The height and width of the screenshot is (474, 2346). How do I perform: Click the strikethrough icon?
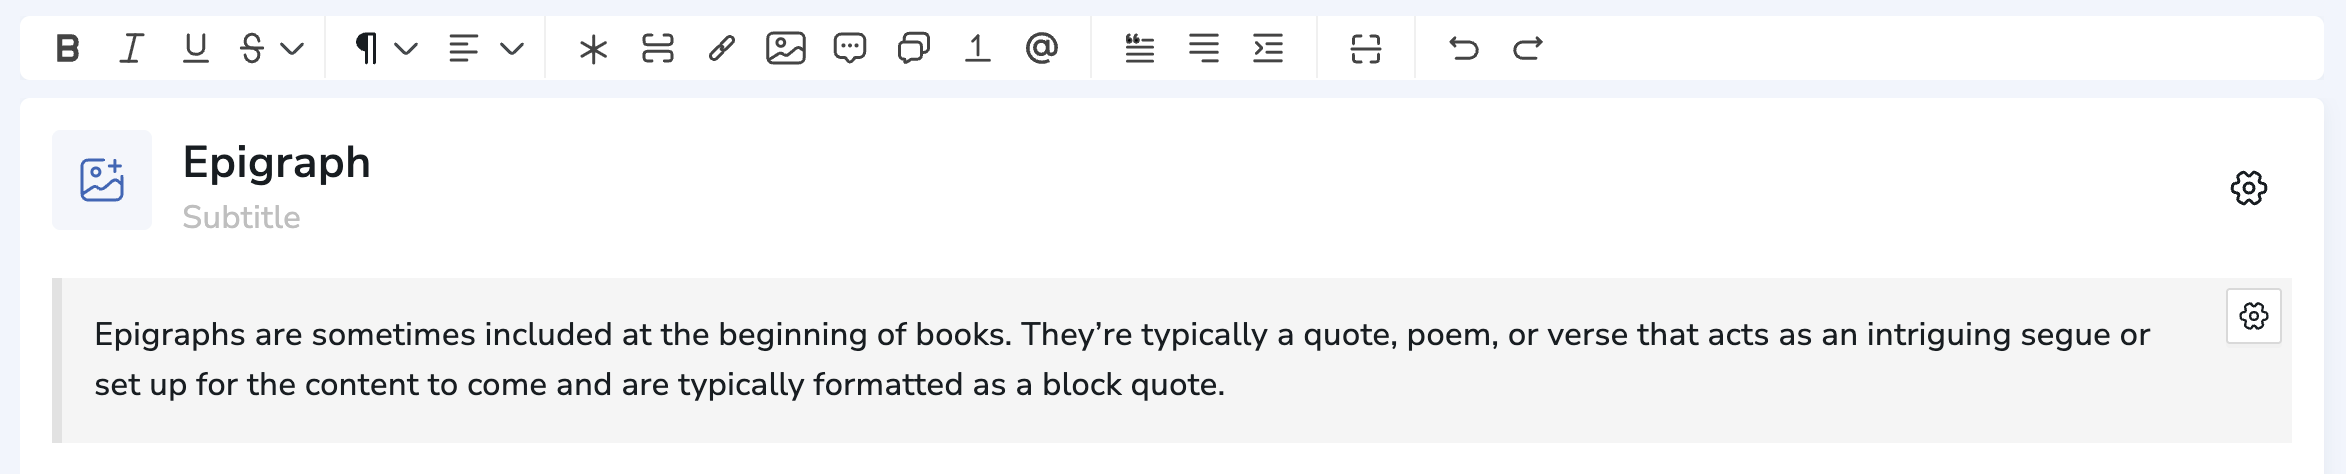click(252, 48)
